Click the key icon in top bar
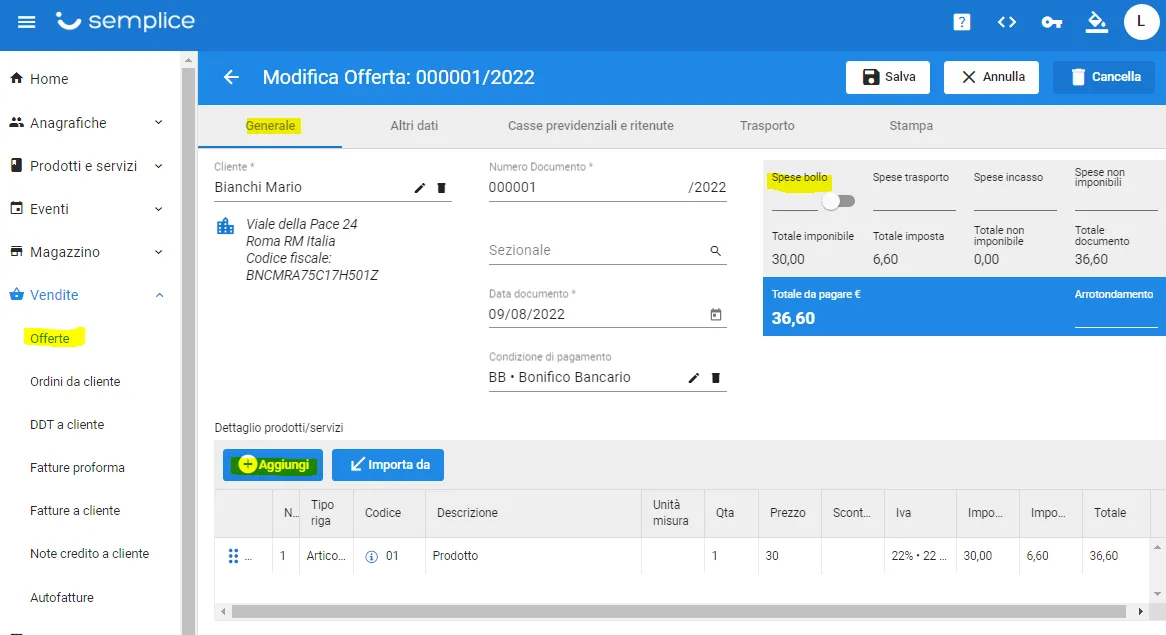1166x635 pixels. pos(1051,22)
